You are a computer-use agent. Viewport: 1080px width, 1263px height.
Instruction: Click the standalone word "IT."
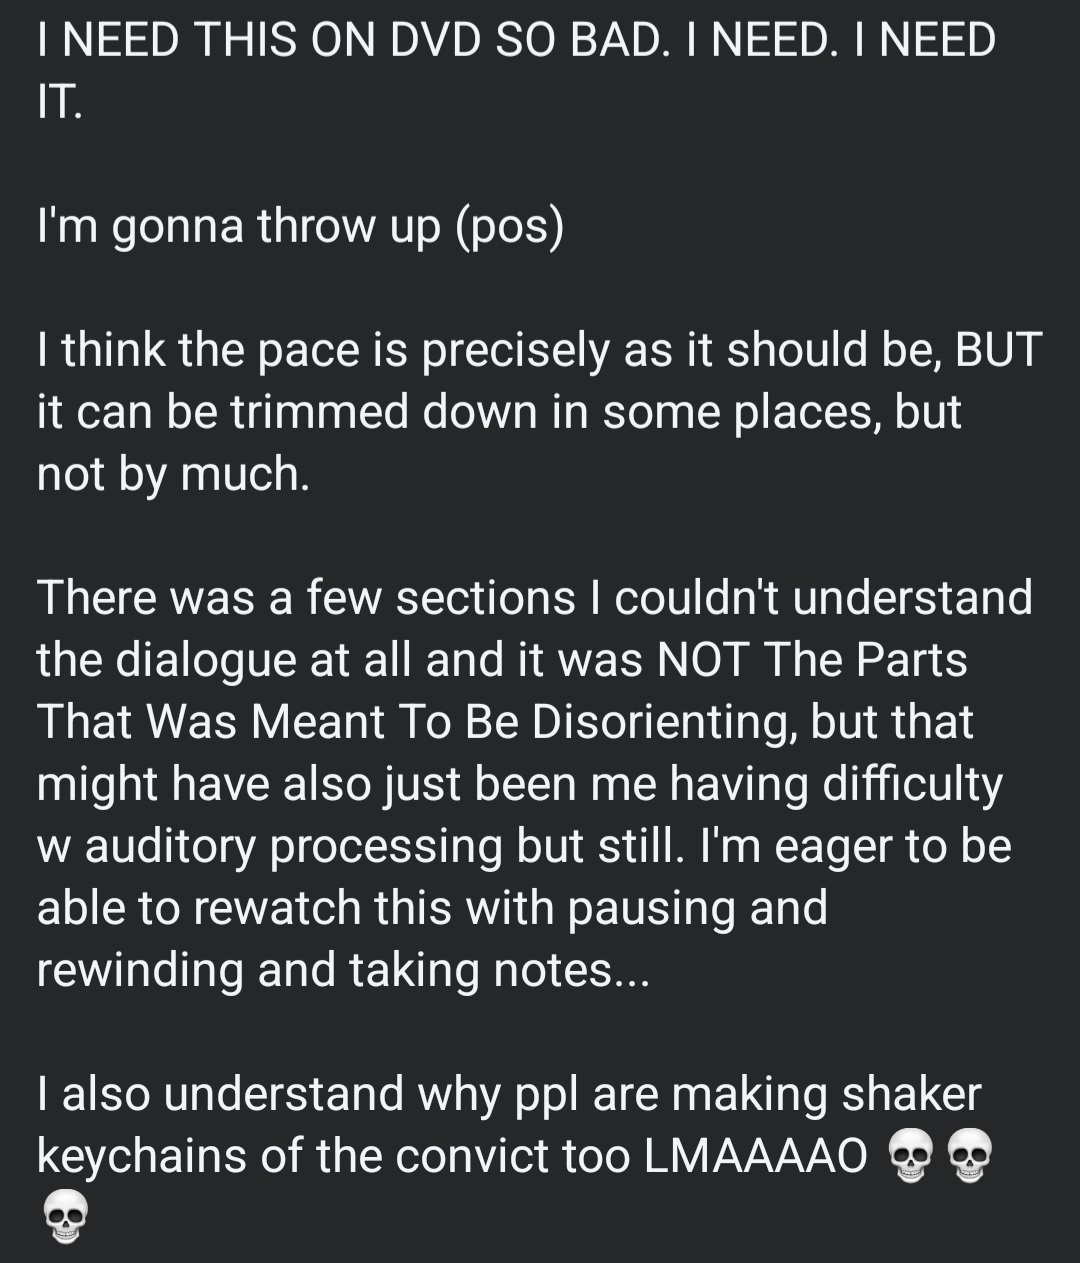[60, 103]
